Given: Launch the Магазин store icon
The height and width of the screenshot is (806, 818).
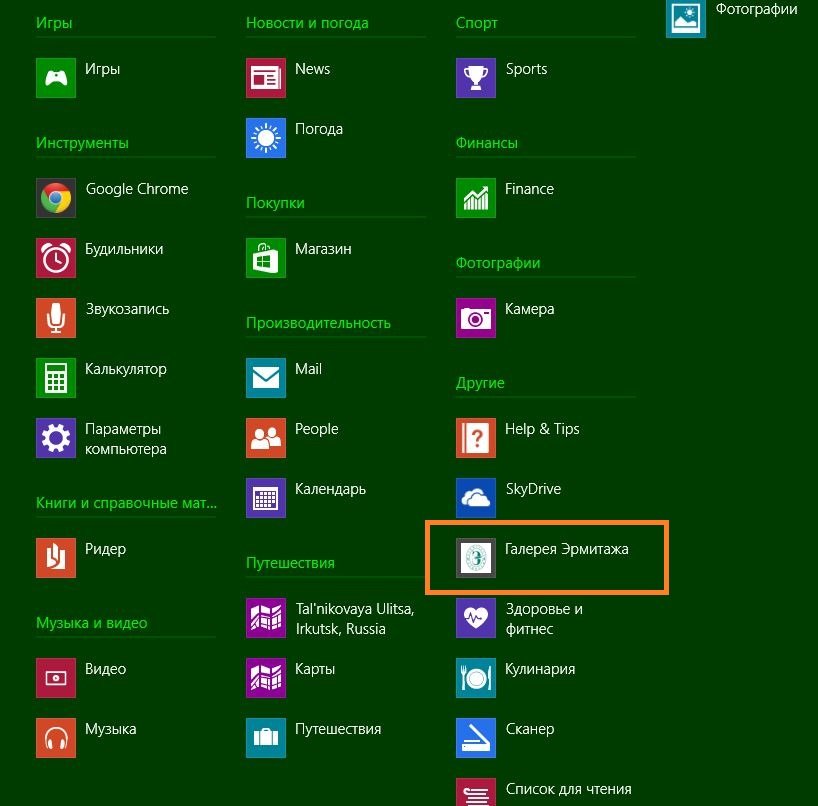Looking at the screenshot, I should pos(266,258).
